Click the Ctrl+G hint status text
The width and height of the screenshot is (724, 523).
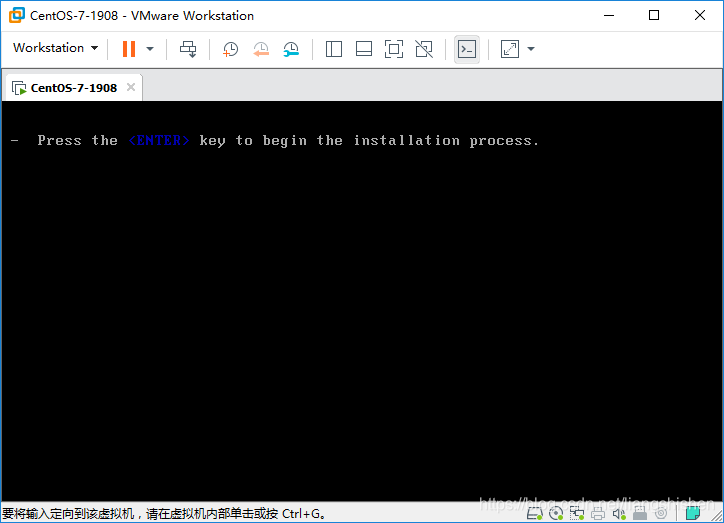coord(163,513)
